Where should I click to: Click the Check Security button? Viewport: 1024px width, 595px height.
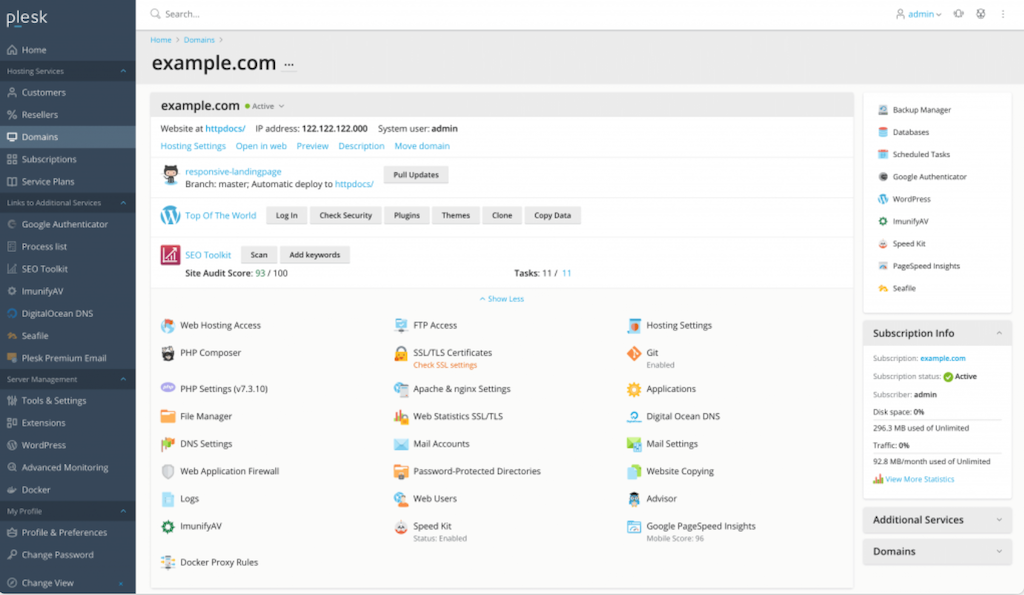pyautogui.click(x=345, y=216)
